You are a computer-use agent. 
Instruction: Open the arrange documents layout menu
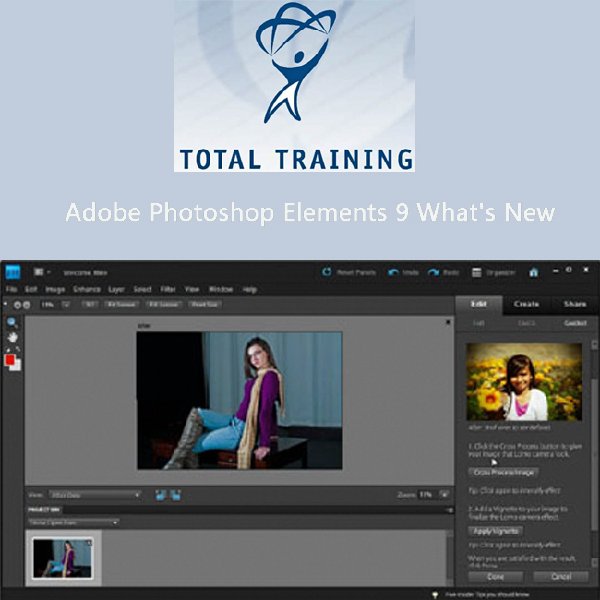coord(41,272)
